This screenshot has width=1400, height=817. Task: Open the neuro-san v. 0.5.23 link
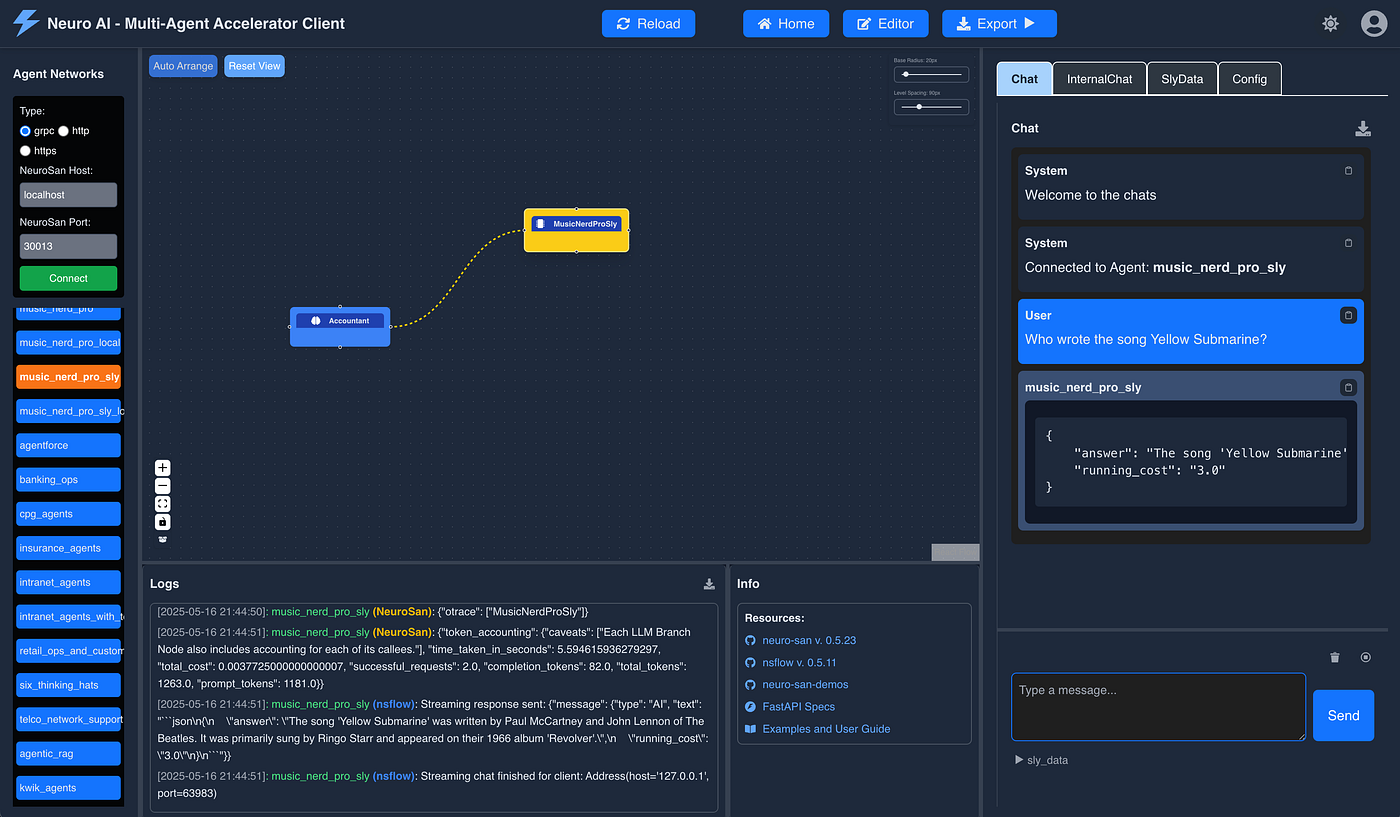click(x=809, y=640)
